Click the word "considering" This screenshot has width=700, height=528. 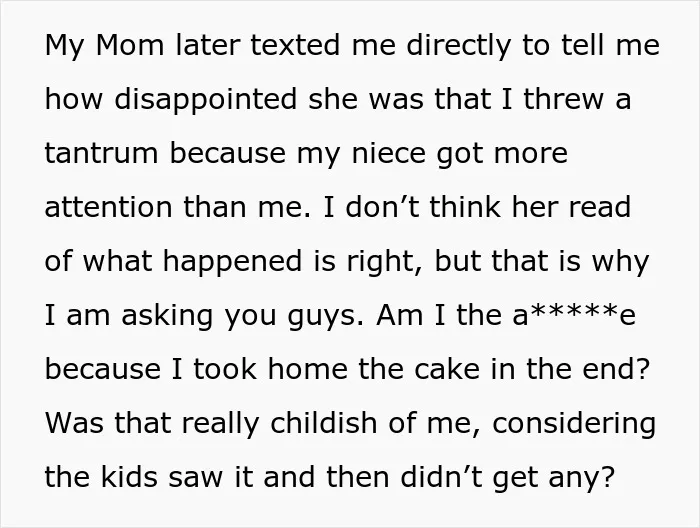click(x=574, y=424)
